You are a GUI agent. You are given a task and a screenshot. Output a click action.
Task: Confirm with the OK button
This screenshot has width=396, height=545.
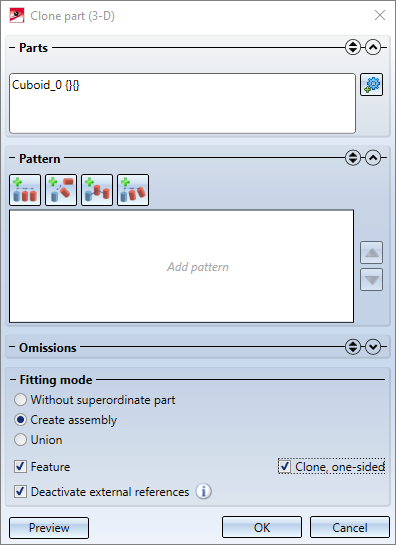[x=262, y=528]
